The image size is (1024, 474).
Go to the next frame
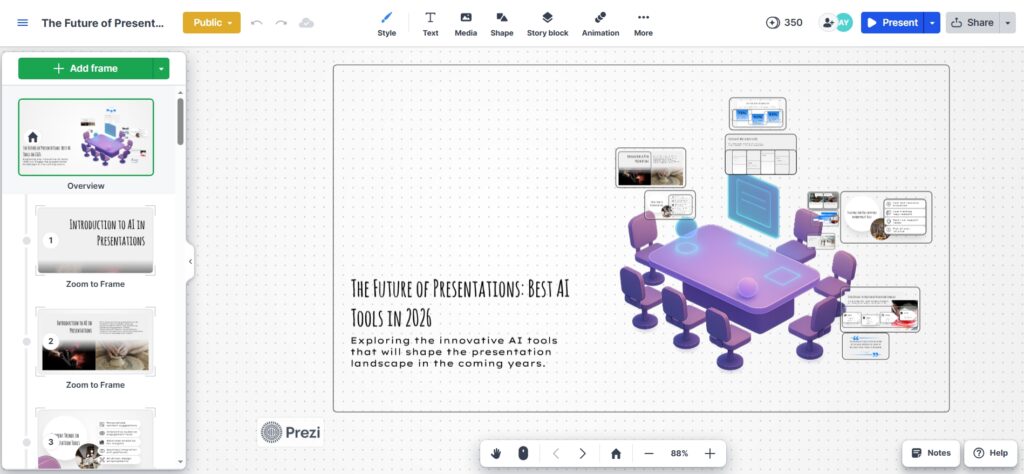click(583, 453)
